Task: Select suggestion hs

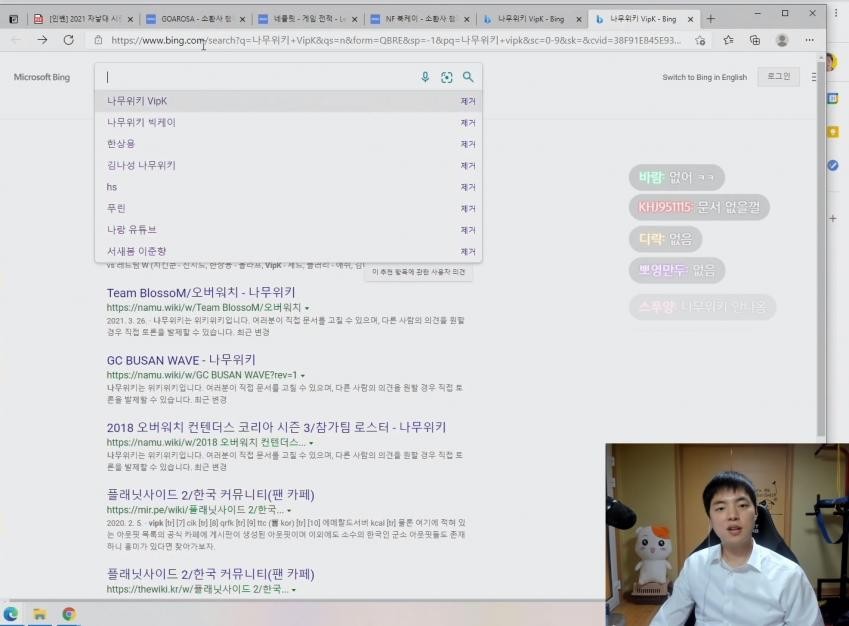Action: (x=288, y=187)
